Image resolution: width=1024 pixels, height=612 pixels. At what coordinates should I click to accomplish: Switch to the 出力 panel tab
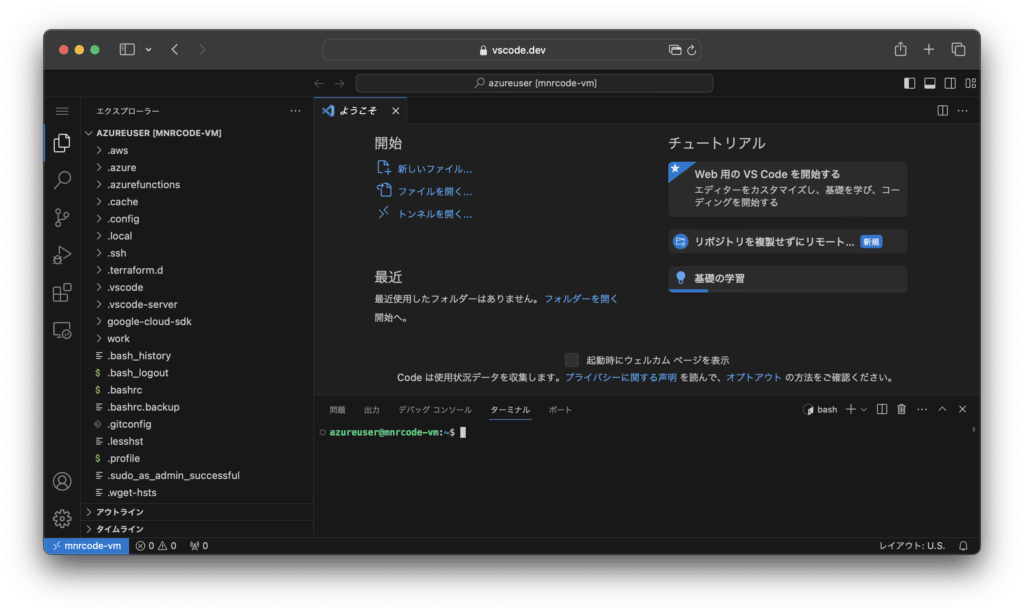pyautogui.click(x=372, y=410)
